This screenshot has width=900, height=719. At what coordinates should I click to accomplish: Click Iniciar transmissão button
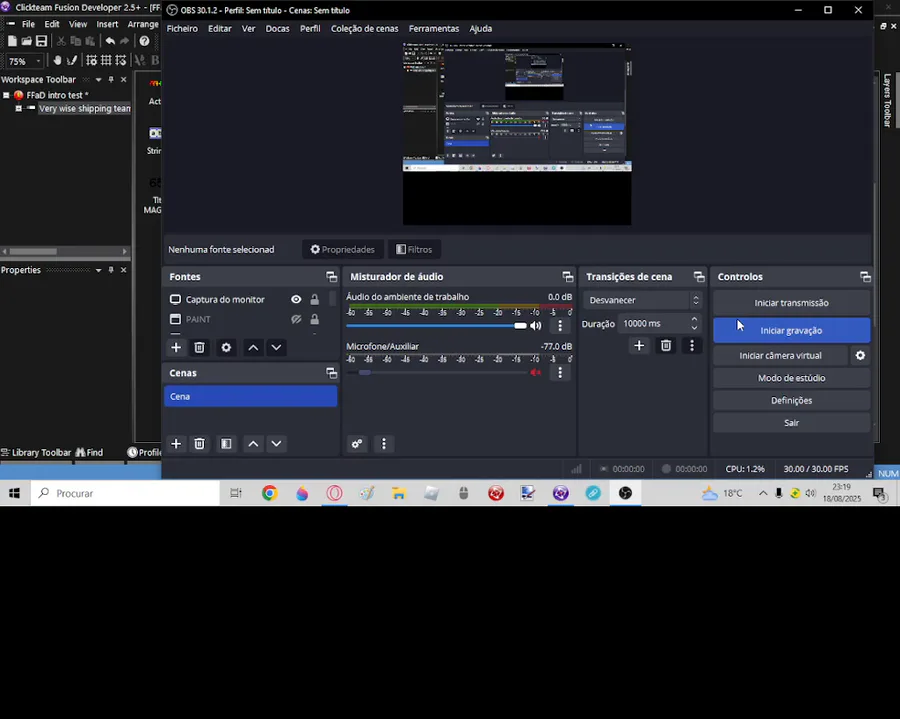792,303
